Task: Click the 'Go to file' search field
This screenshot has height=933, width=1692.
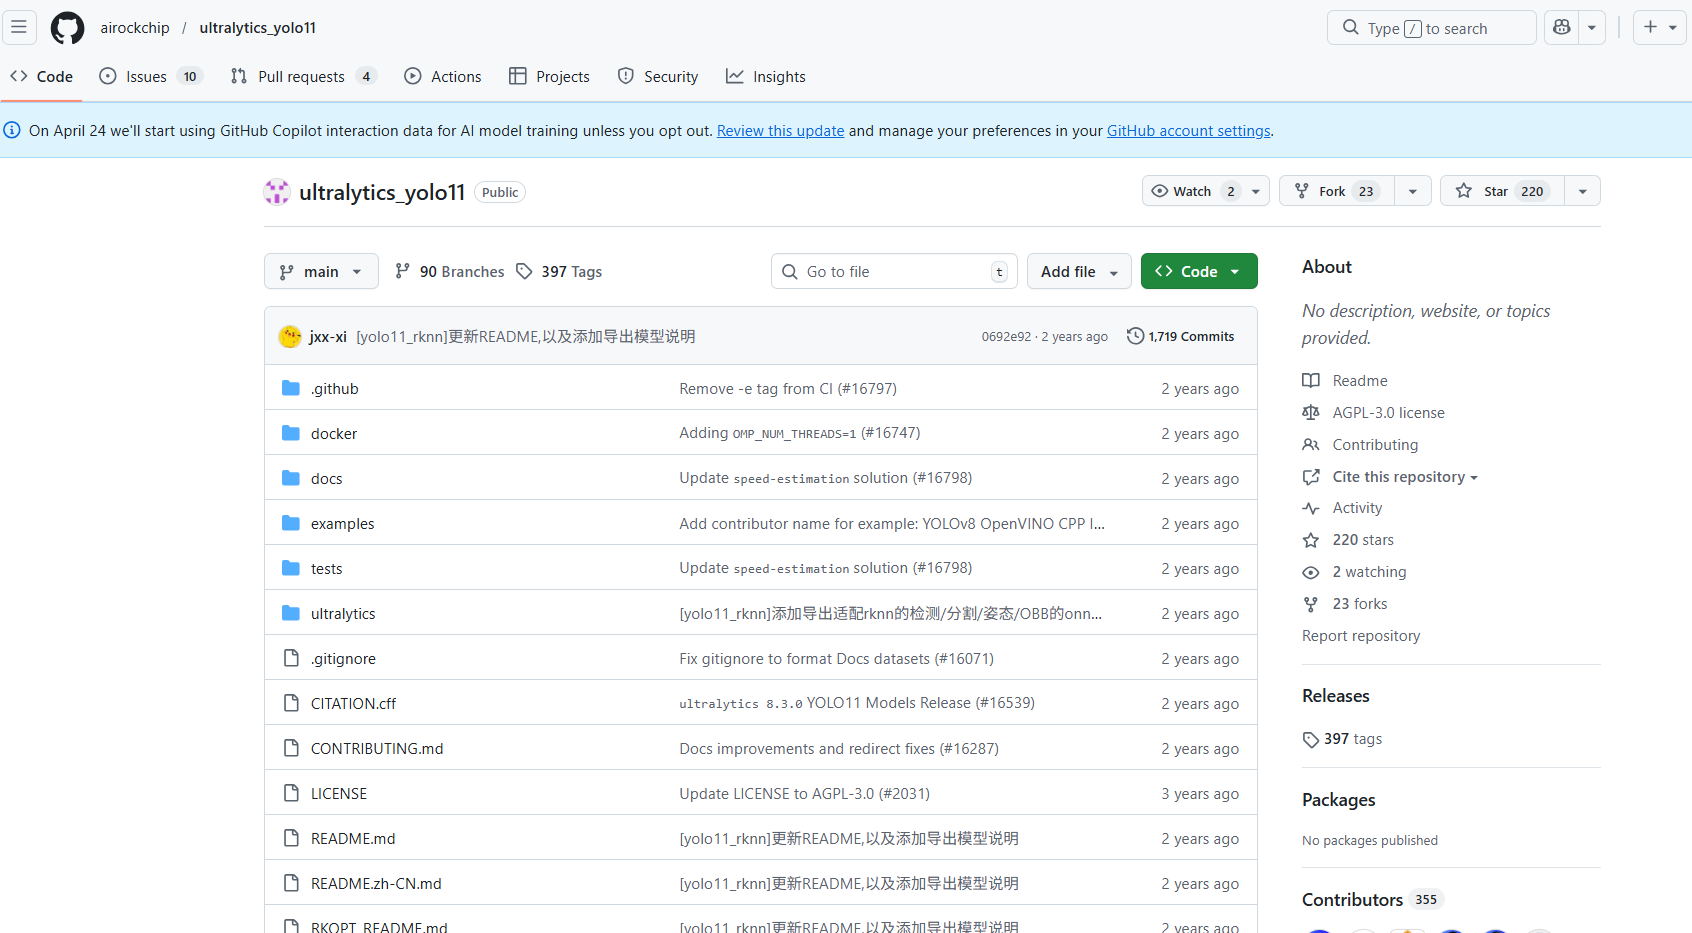Action: (894, 271)
